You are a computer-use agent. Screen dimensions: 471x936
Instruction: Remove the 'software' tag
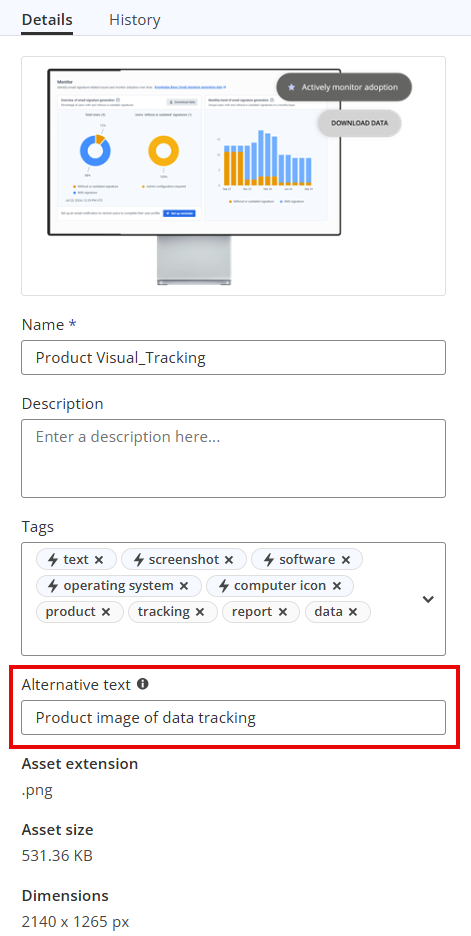[345, 560]
